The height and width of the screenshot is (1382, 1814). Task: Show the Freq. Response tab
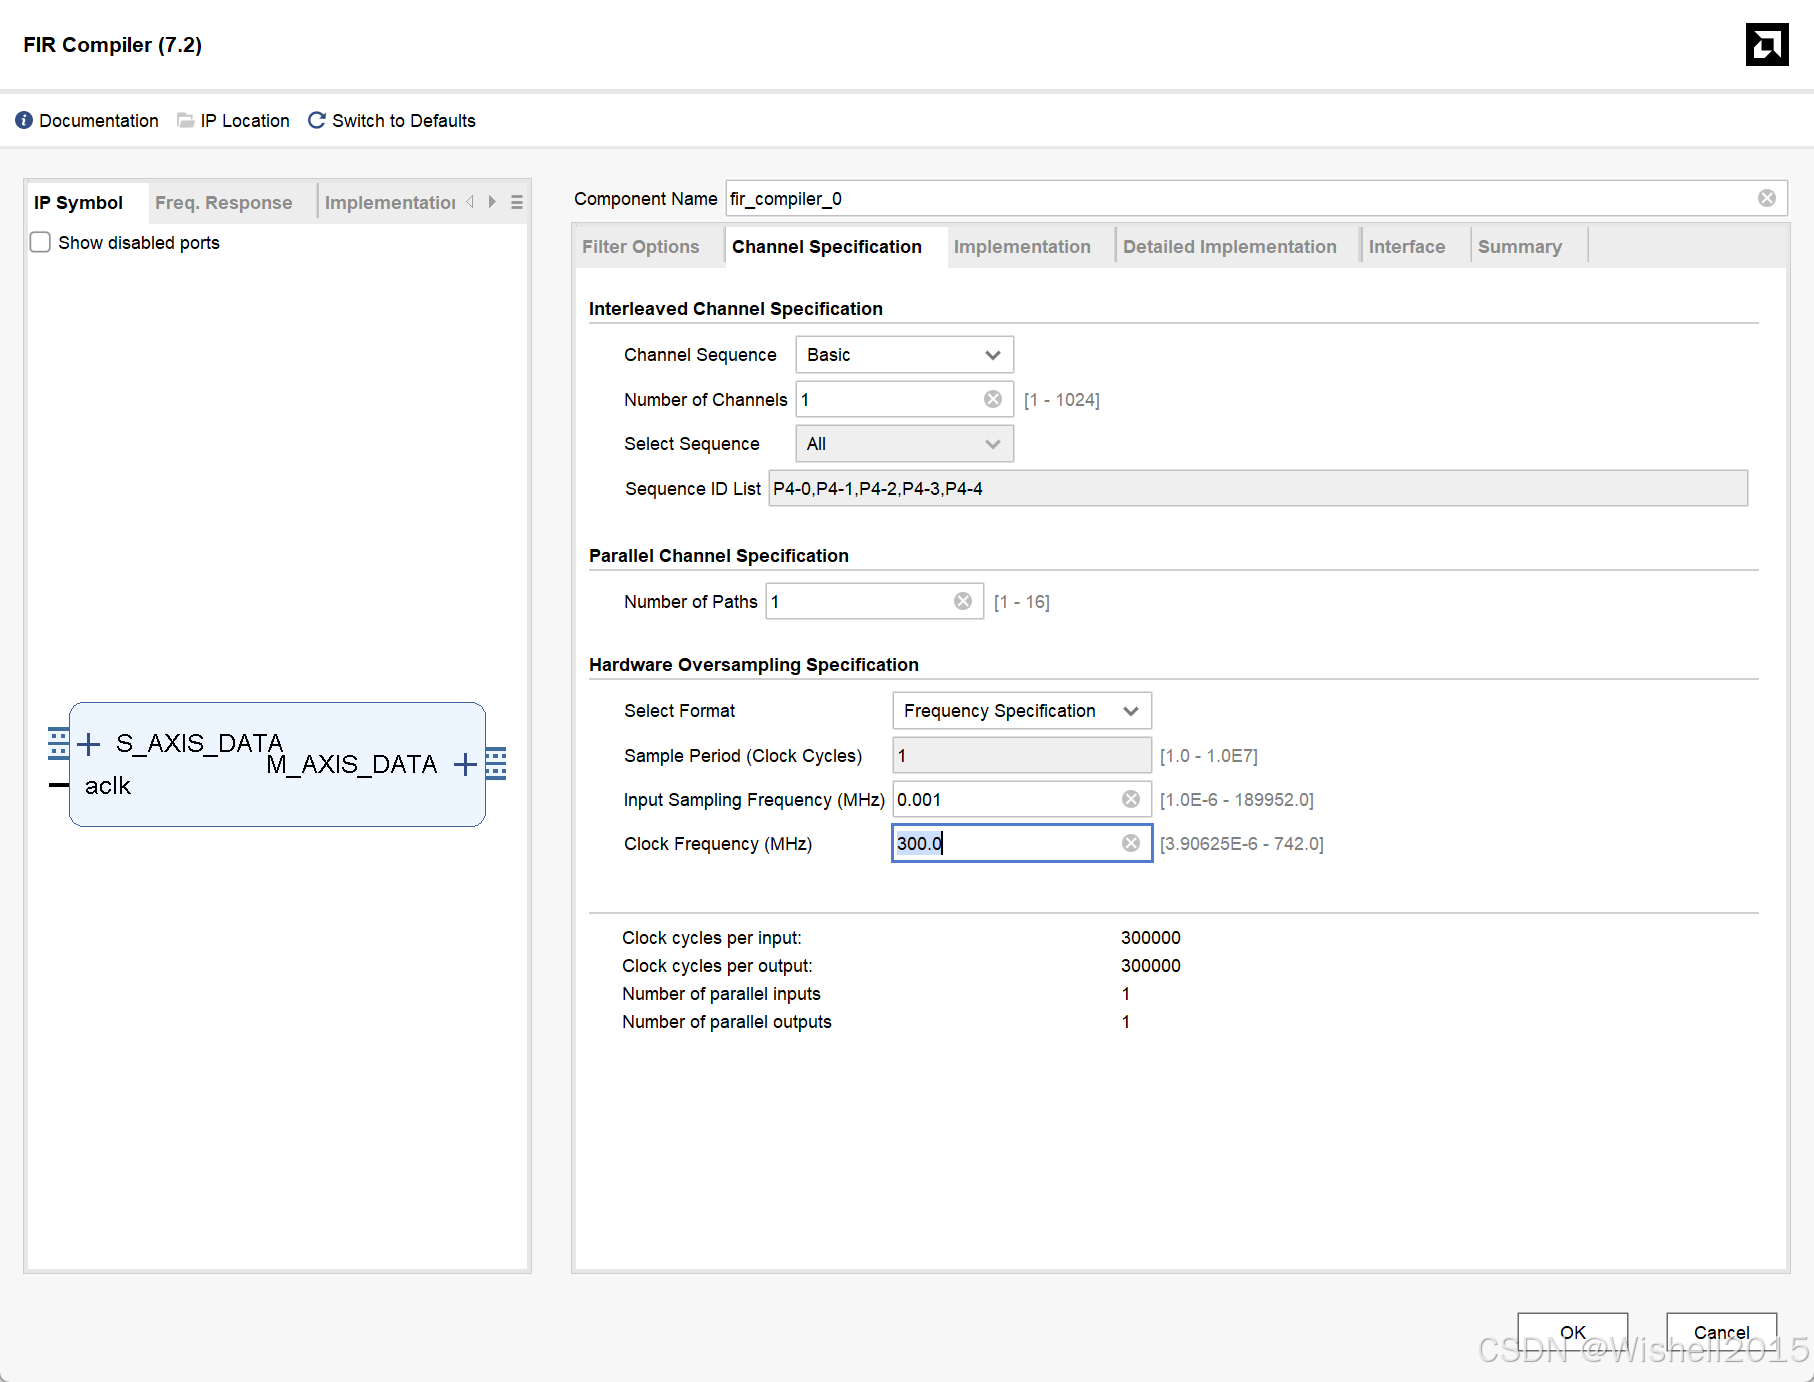click(224, 202)
